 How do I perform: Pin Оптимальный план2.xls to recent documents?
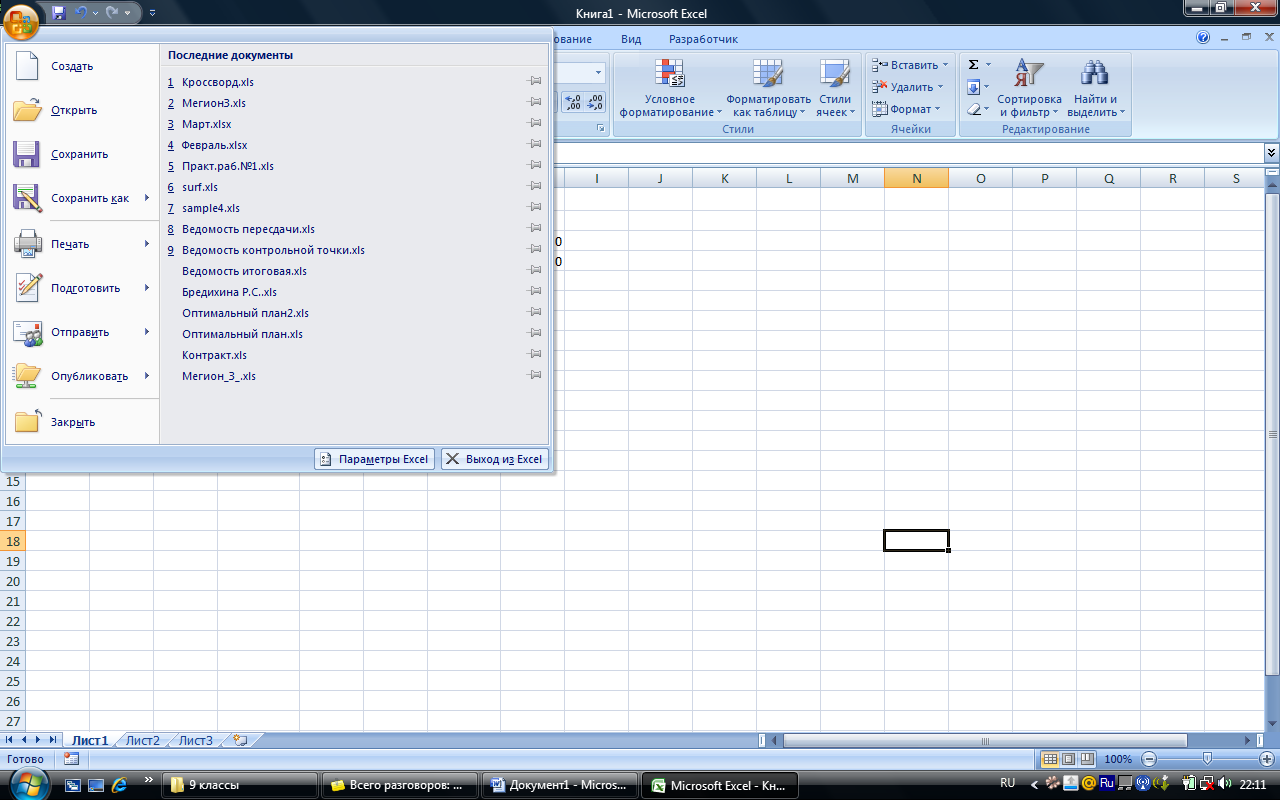535,313
